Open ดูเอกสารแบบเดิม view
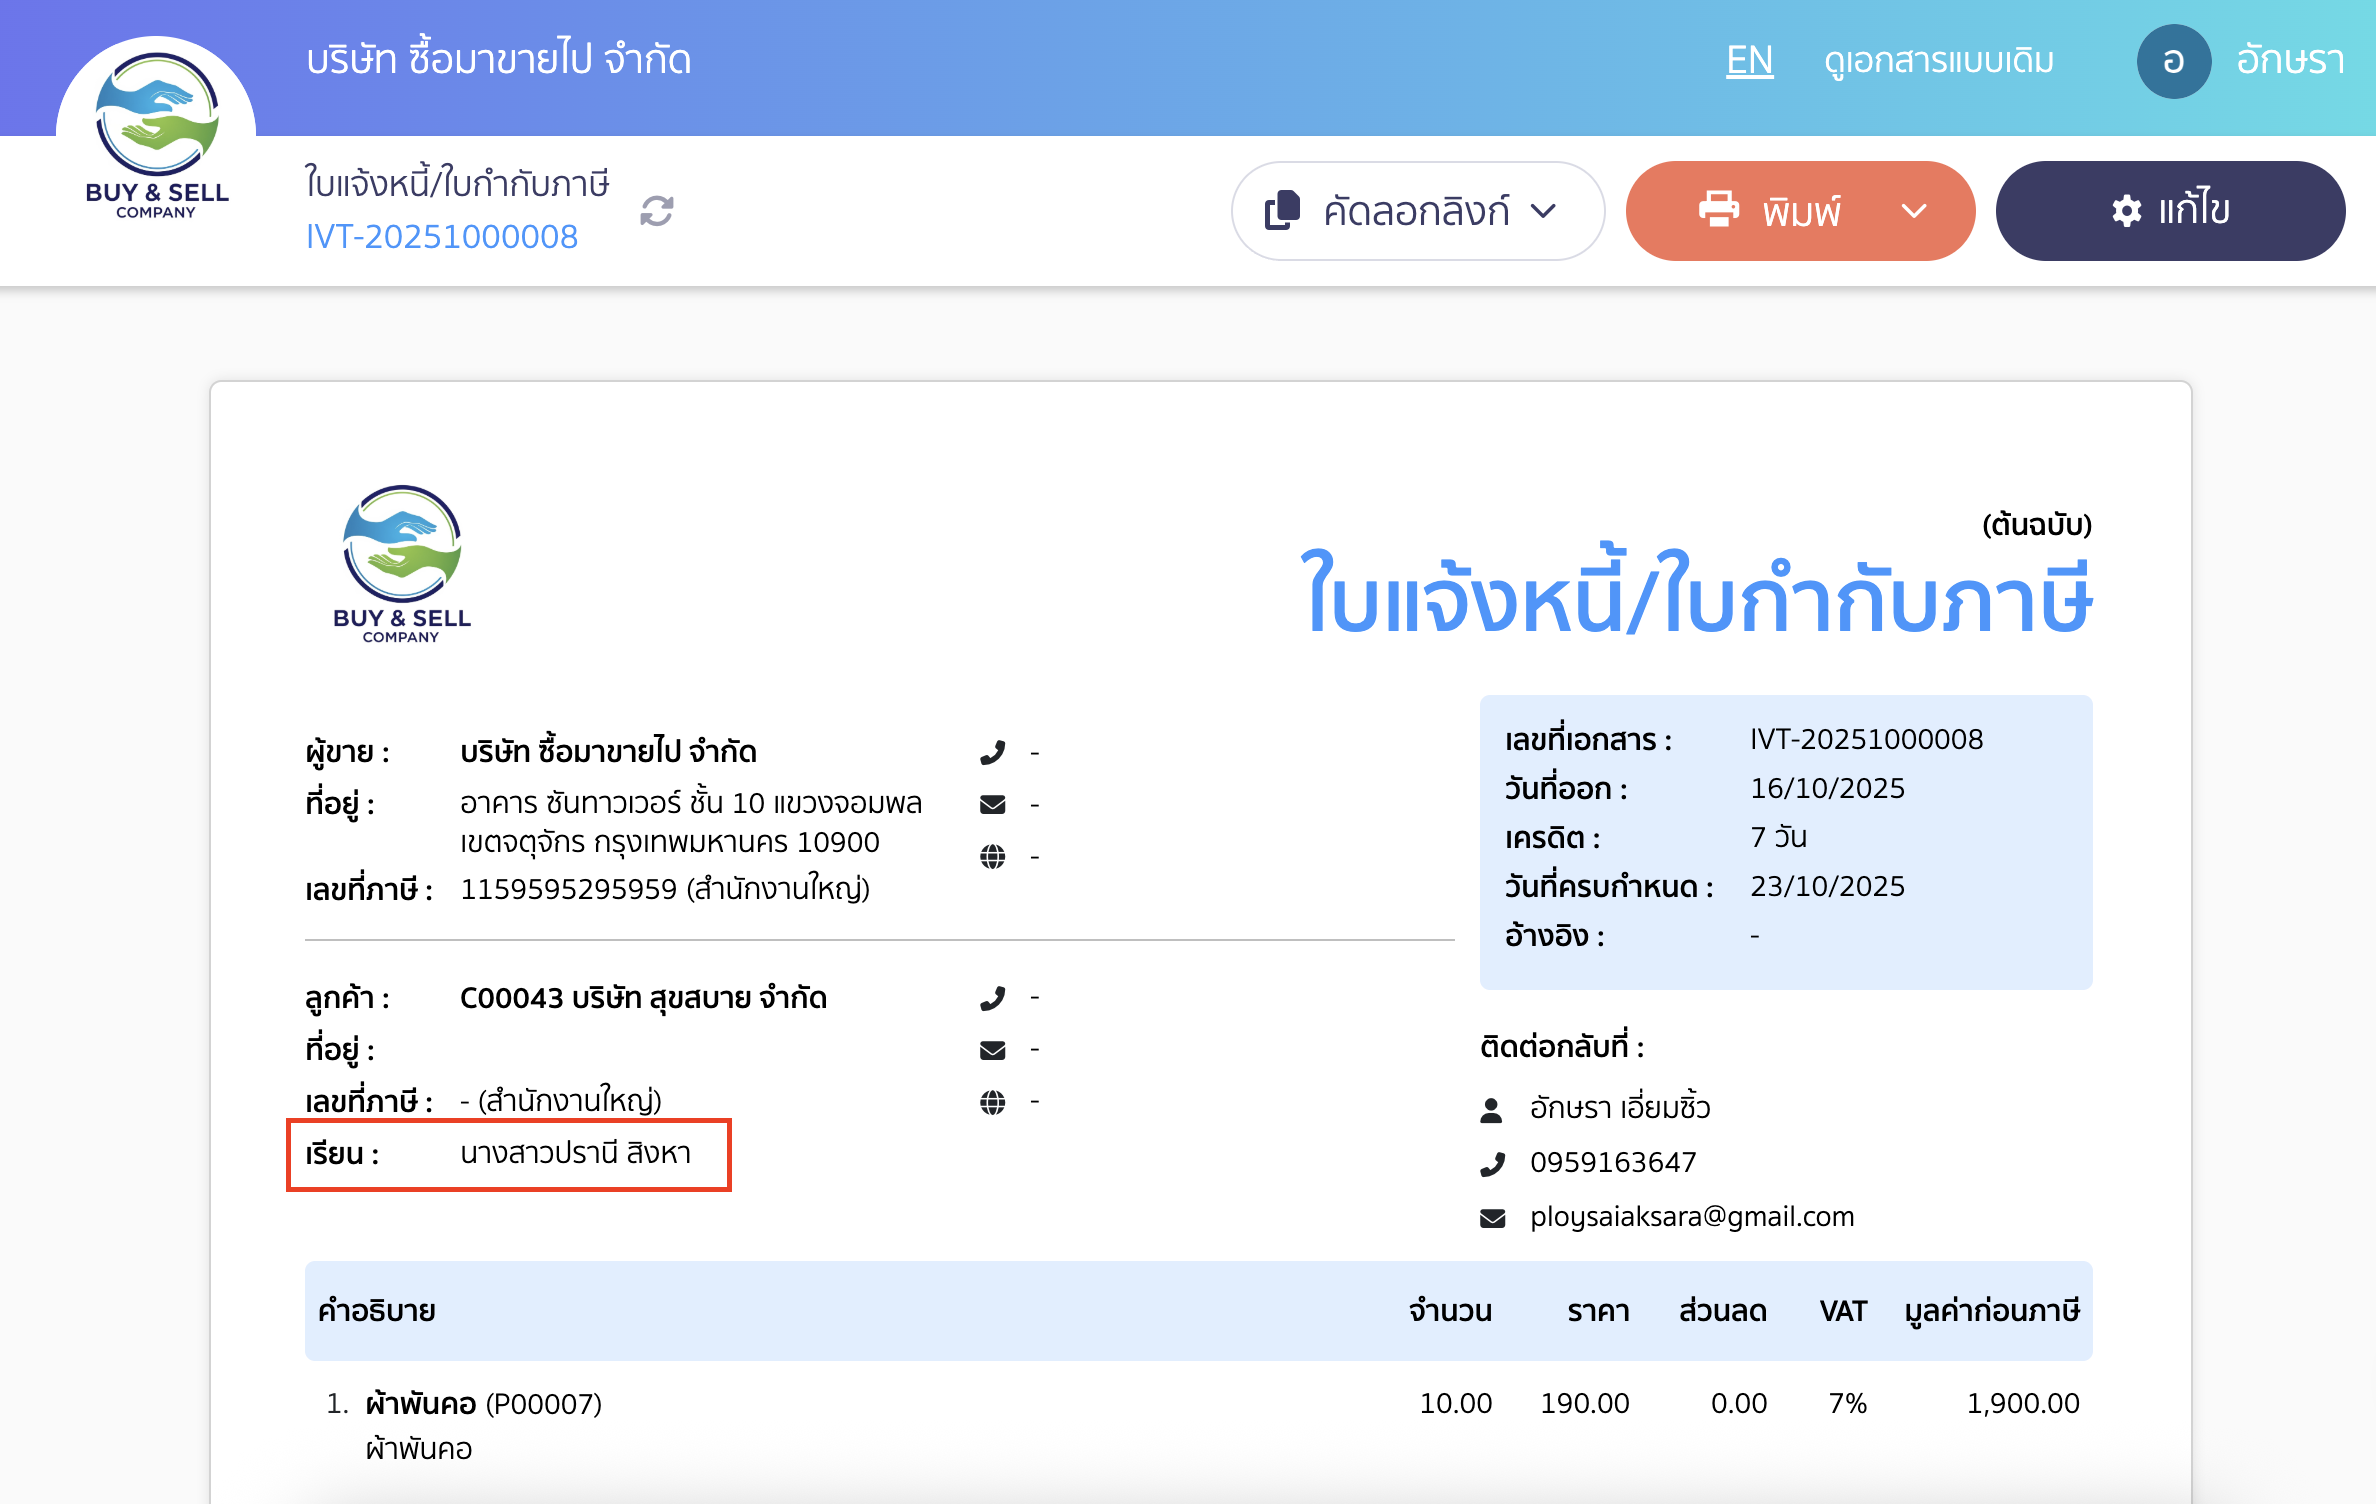The width and height of the screenshot is (2376, 1504). [1937, 60]
